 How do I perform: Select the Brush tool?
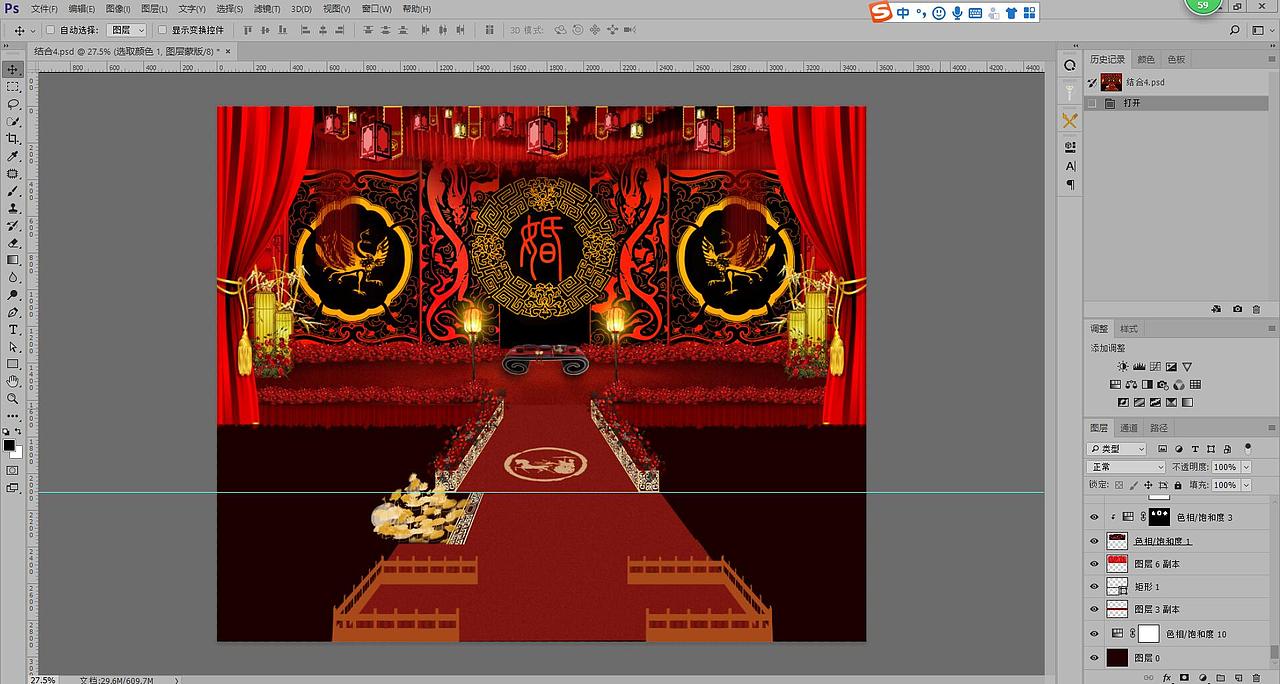(x=13, y=191)
